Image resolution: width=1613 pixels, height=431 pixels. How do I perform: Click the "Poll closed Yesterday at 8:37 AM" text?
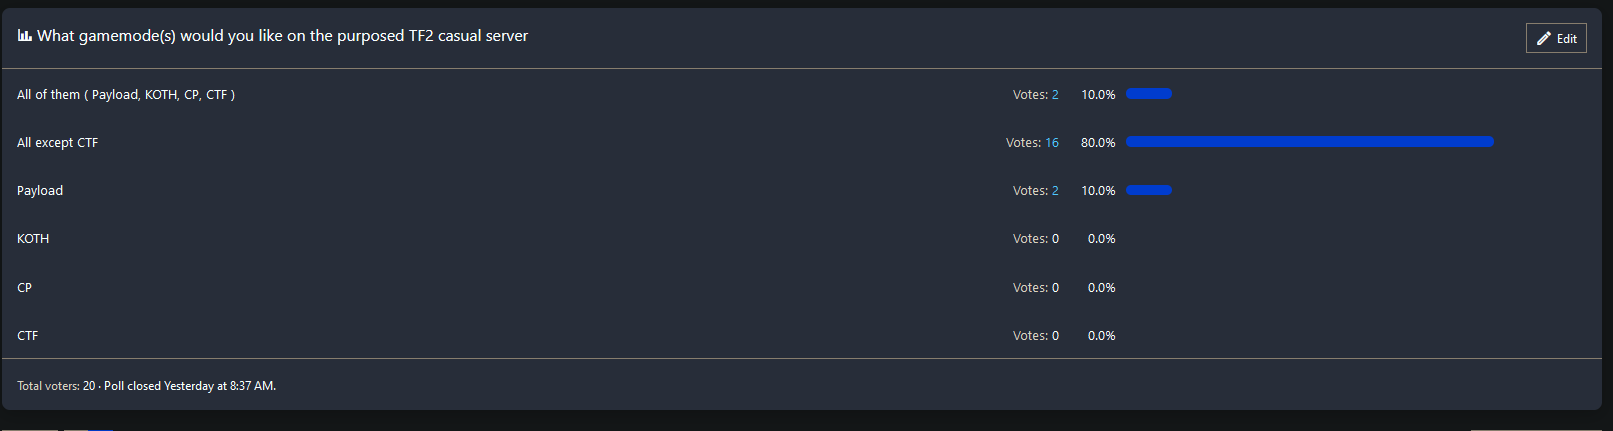coord(190,386)
